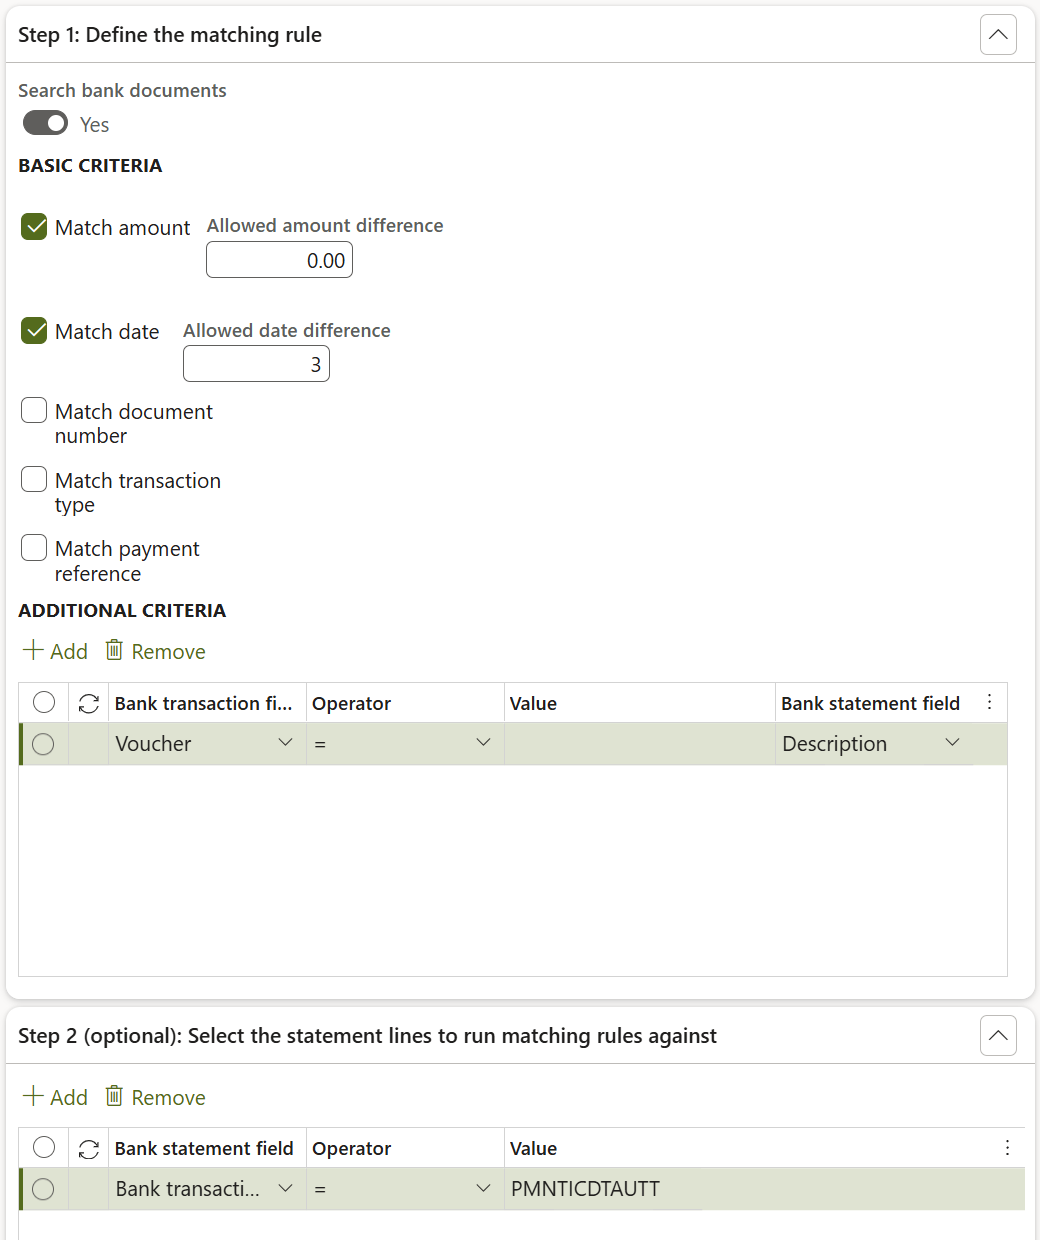Select the Voucher row radio button
This screenshot has height=1240, width=1040.
[x=43, y=744]
